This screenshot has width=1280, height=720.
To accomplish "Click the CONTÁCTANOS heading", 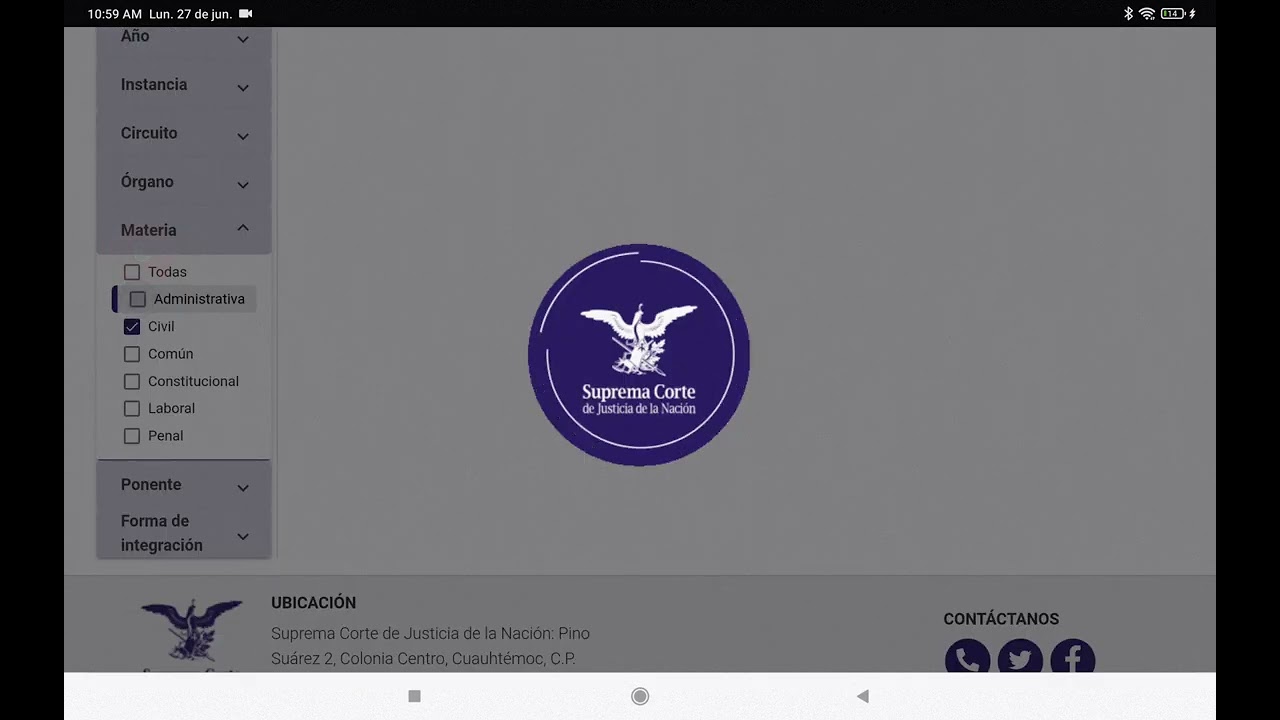I will 1001,619.
